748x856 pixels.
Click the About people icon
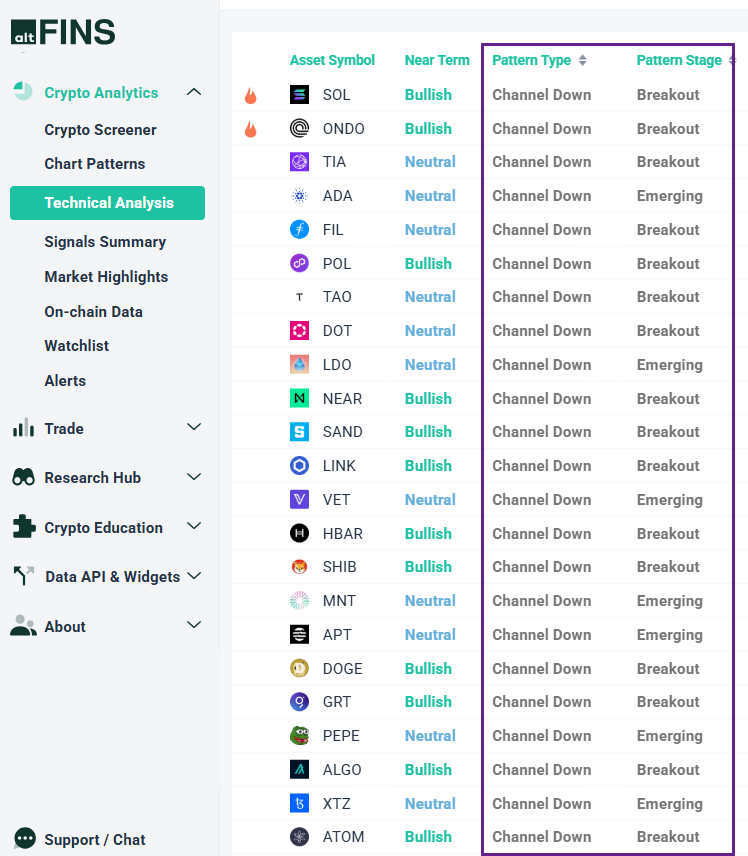click(23, 626)
